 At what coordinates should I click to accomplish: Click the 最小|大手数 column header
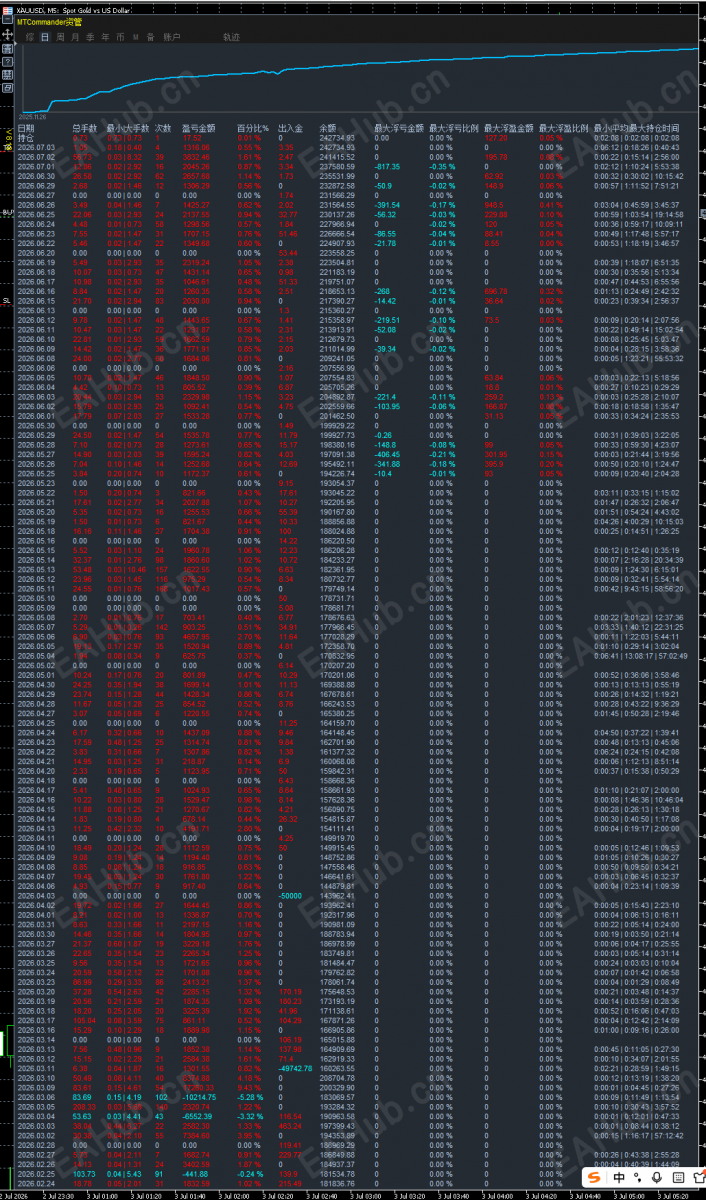[x=129, y=128]
